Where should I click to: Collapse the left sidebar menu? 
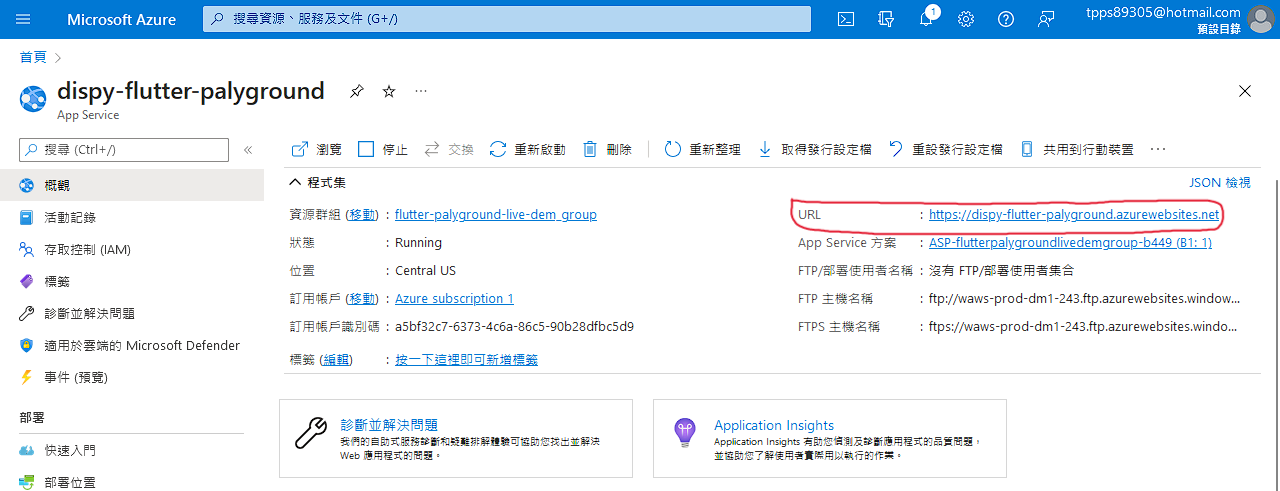(x=248, y=150)
